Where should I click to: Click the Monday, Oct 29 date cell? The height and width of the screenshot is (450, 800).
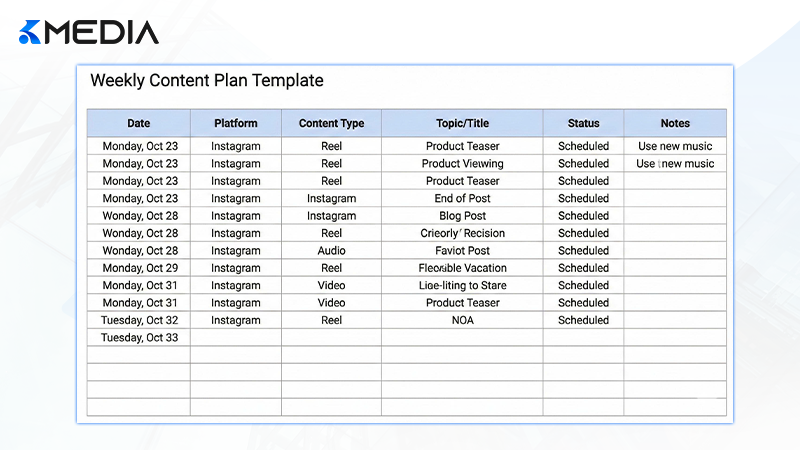(x=139, y=268)
